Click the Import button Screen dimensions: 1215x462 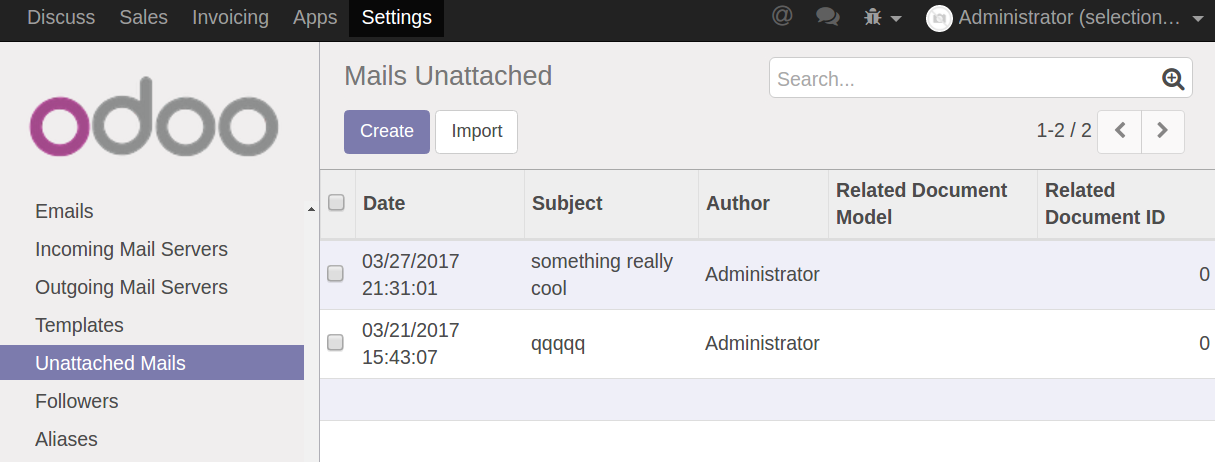[x=476, y=131]
